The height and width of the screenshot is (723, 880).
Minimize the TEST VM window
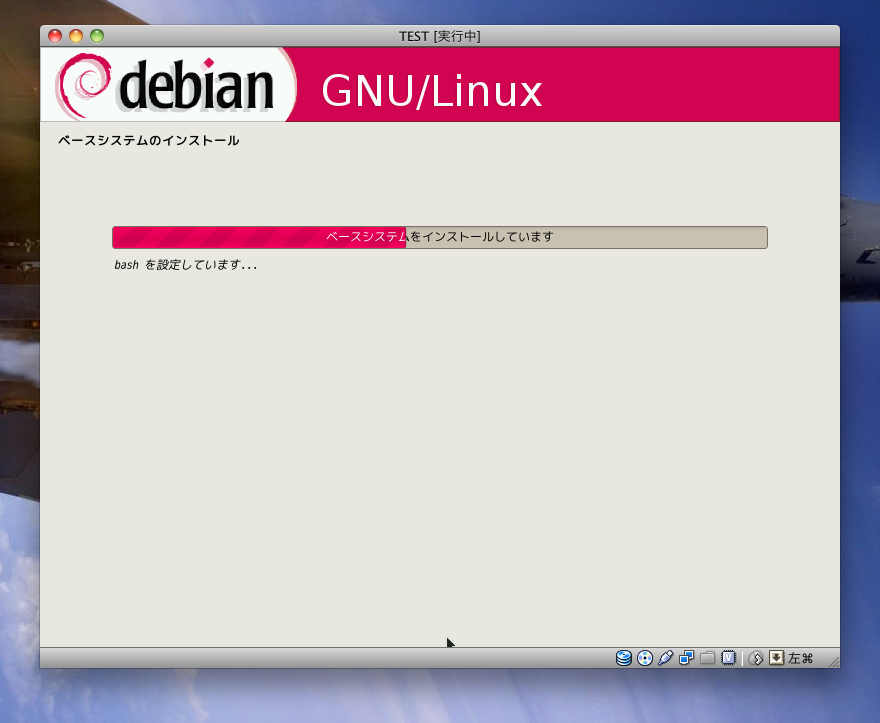[76, 36]
